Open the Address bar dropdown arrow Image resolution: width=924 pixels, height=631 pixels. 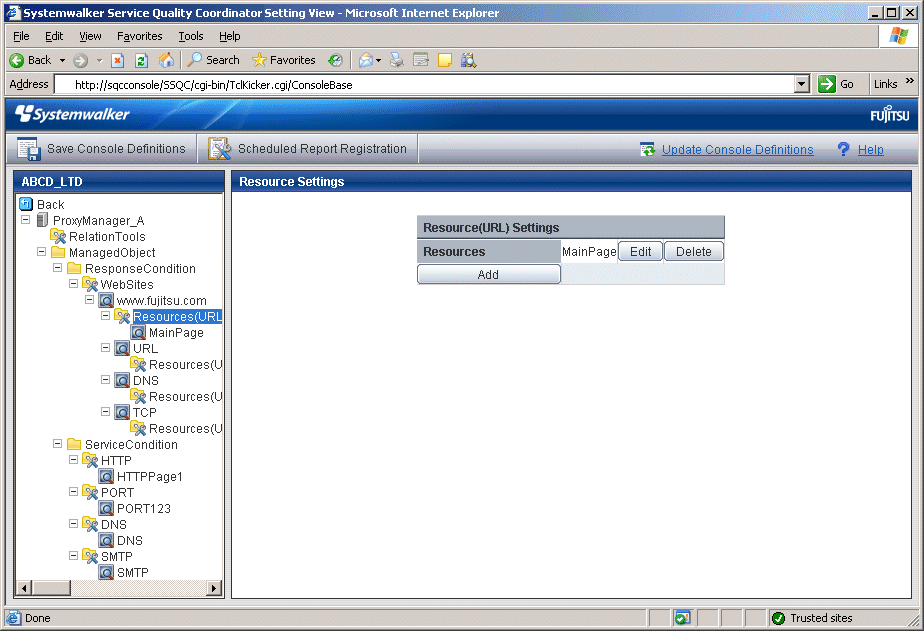pos(801,84)
